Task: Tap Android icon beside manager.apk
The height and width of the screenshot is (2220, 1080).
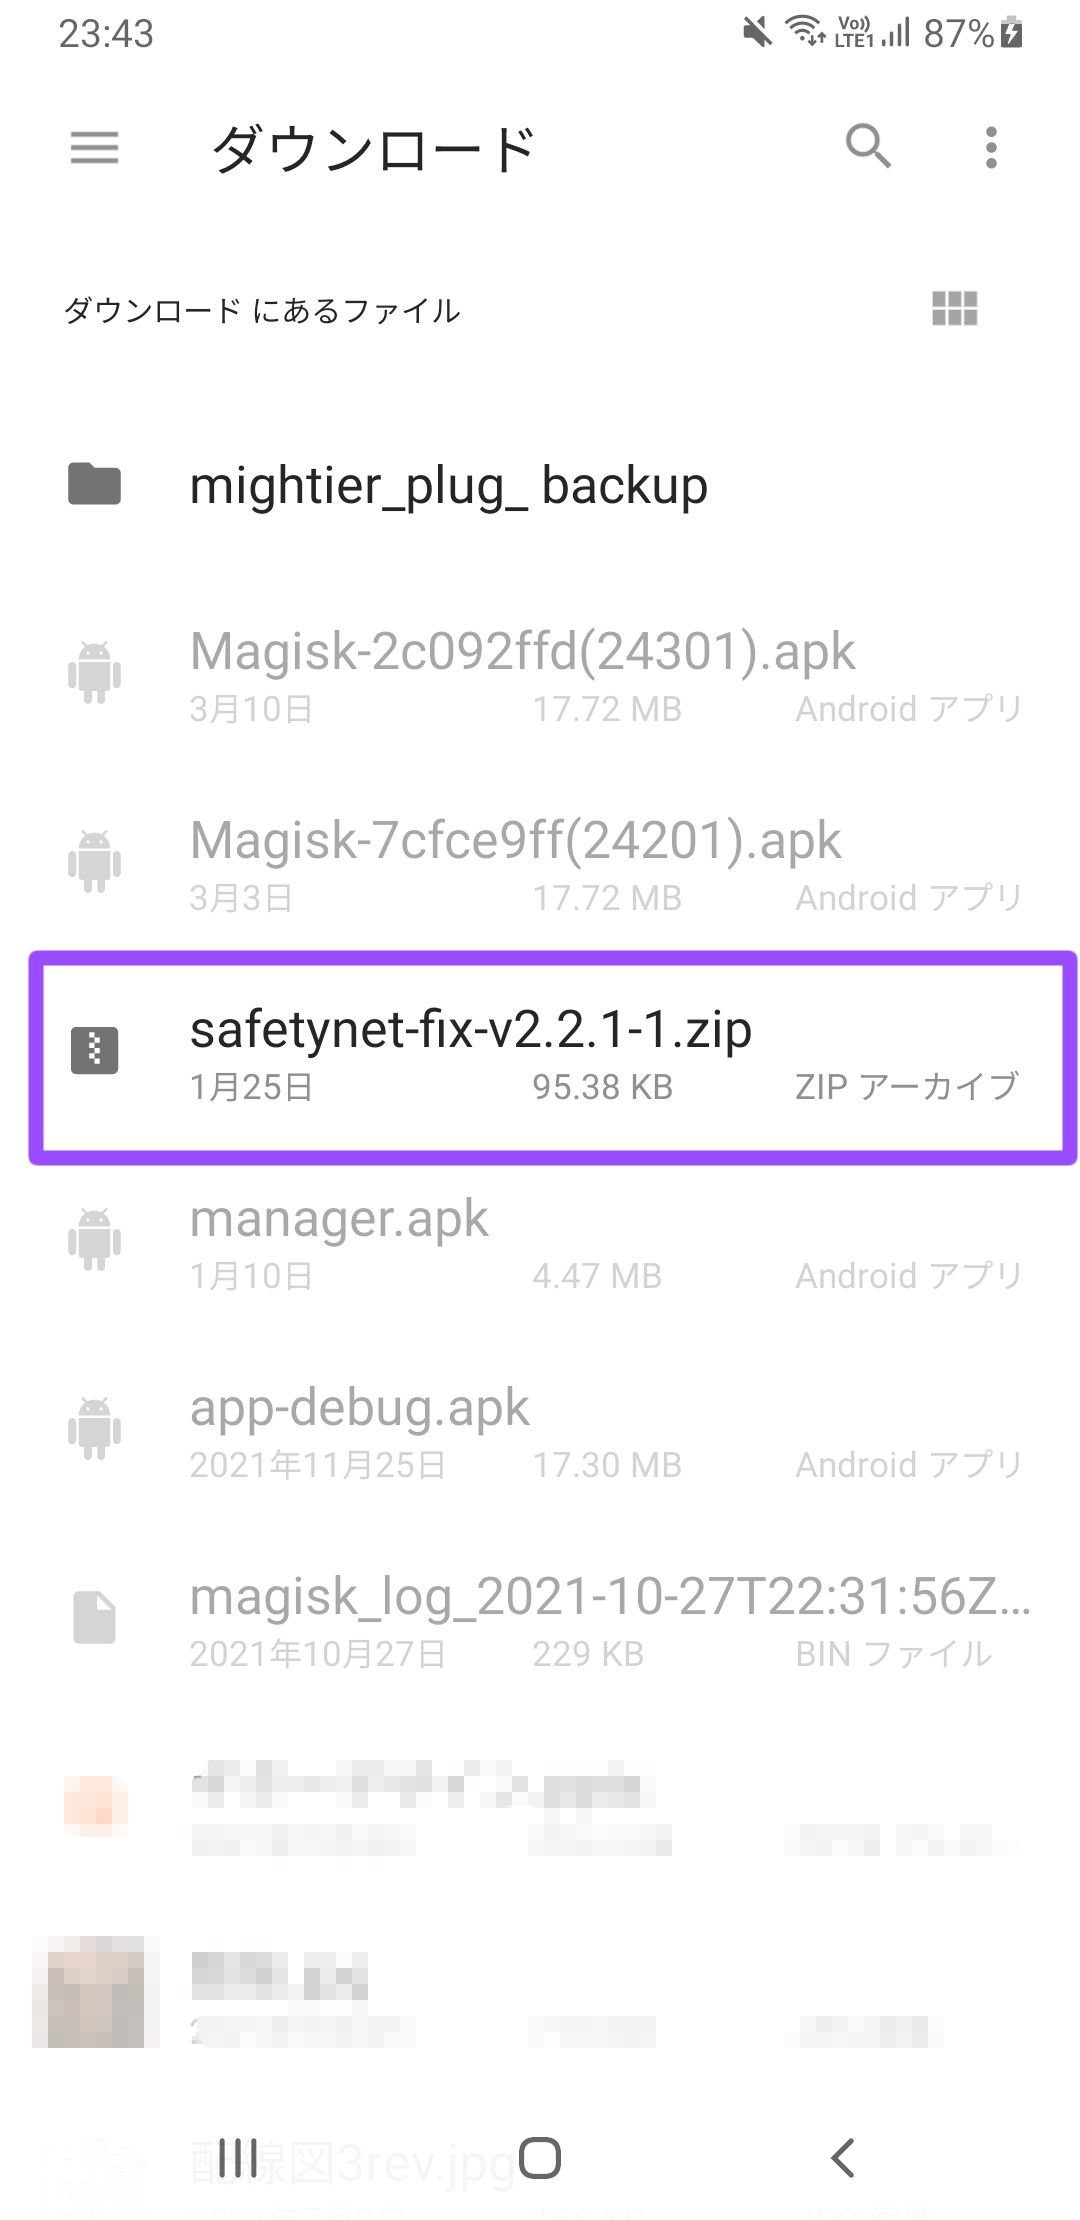Action: [94, 1240]
